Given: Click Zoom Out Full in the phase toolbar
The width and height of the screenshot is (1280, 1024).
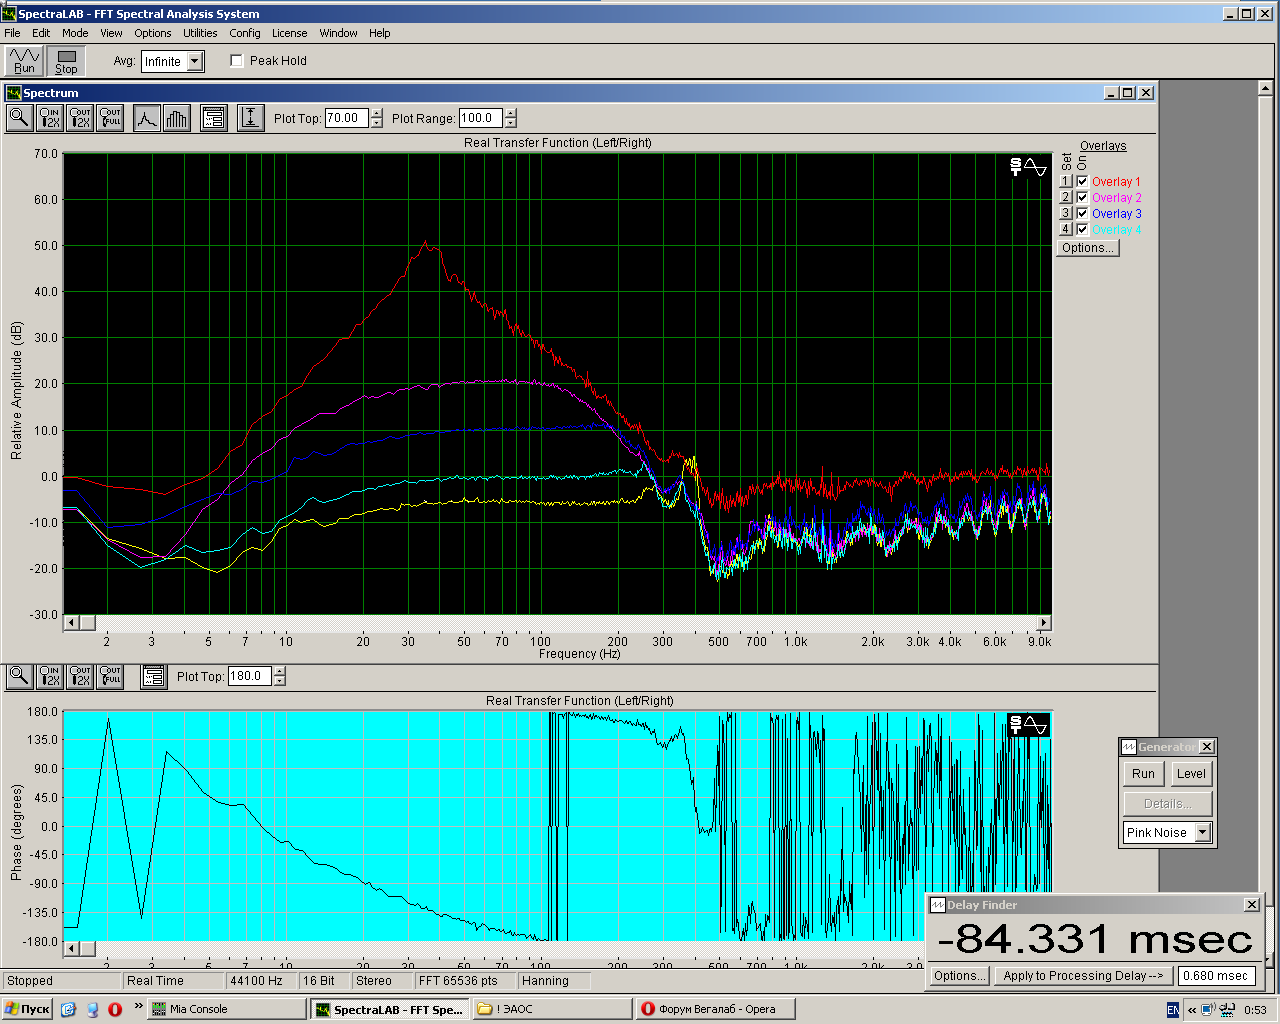Looking at the screenshot, I should coord(110,676).
